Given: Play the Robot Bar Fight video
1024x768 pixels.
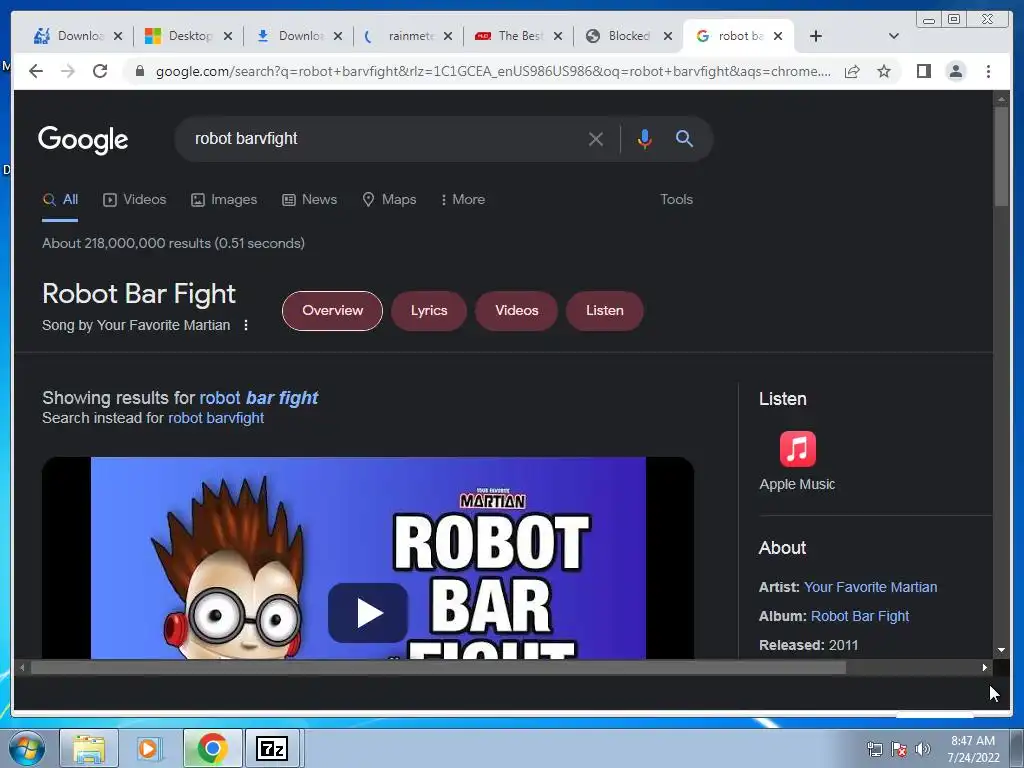Looking at the screenshot, I should tap(368, 613).
